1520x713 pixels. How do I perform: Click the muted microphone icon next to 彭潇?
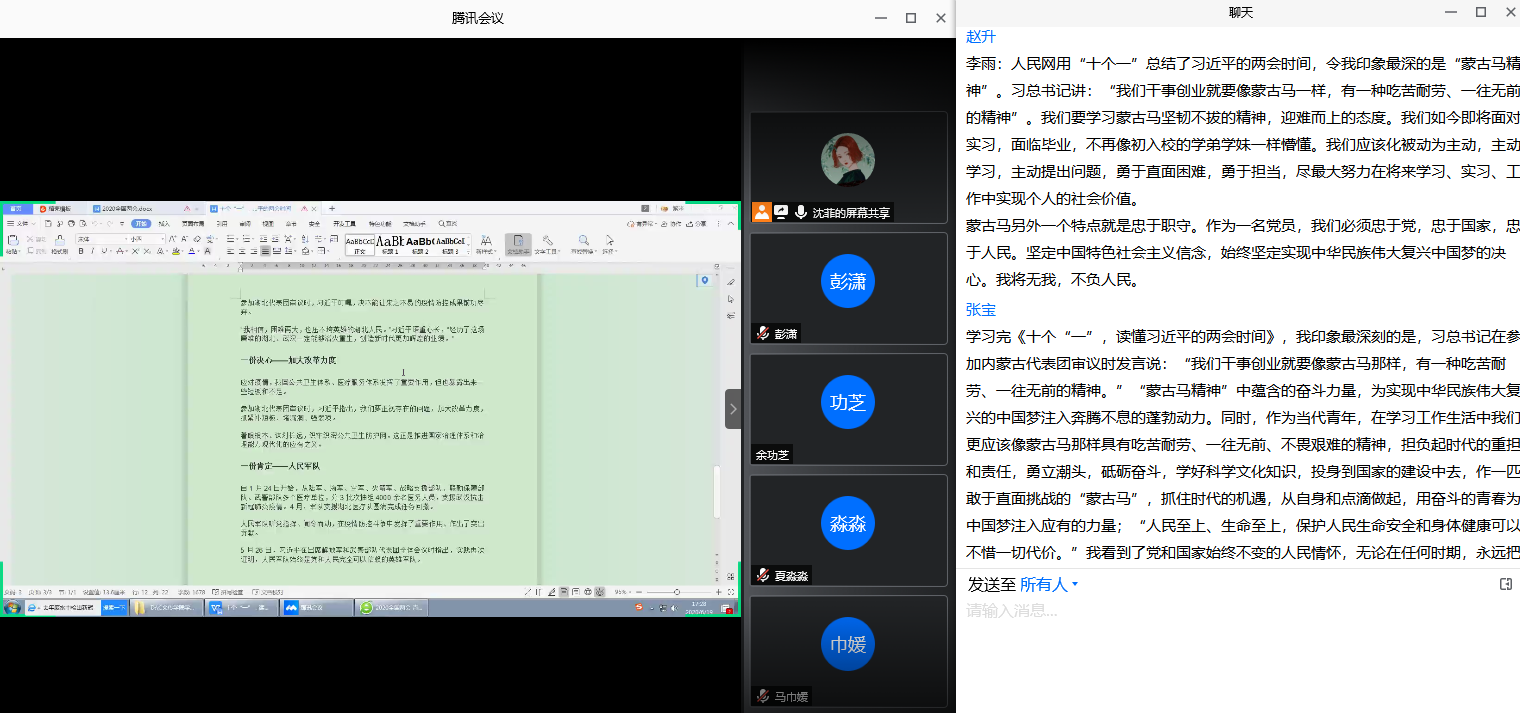coord(762,334)
